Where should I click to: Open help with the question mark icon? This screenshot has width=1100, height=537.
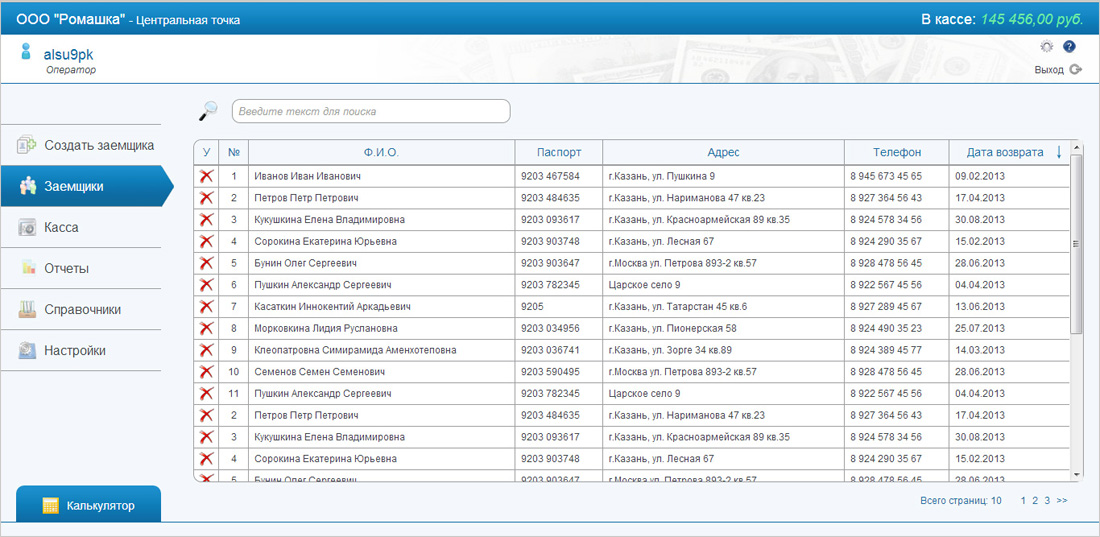(x=1069, y=47)
